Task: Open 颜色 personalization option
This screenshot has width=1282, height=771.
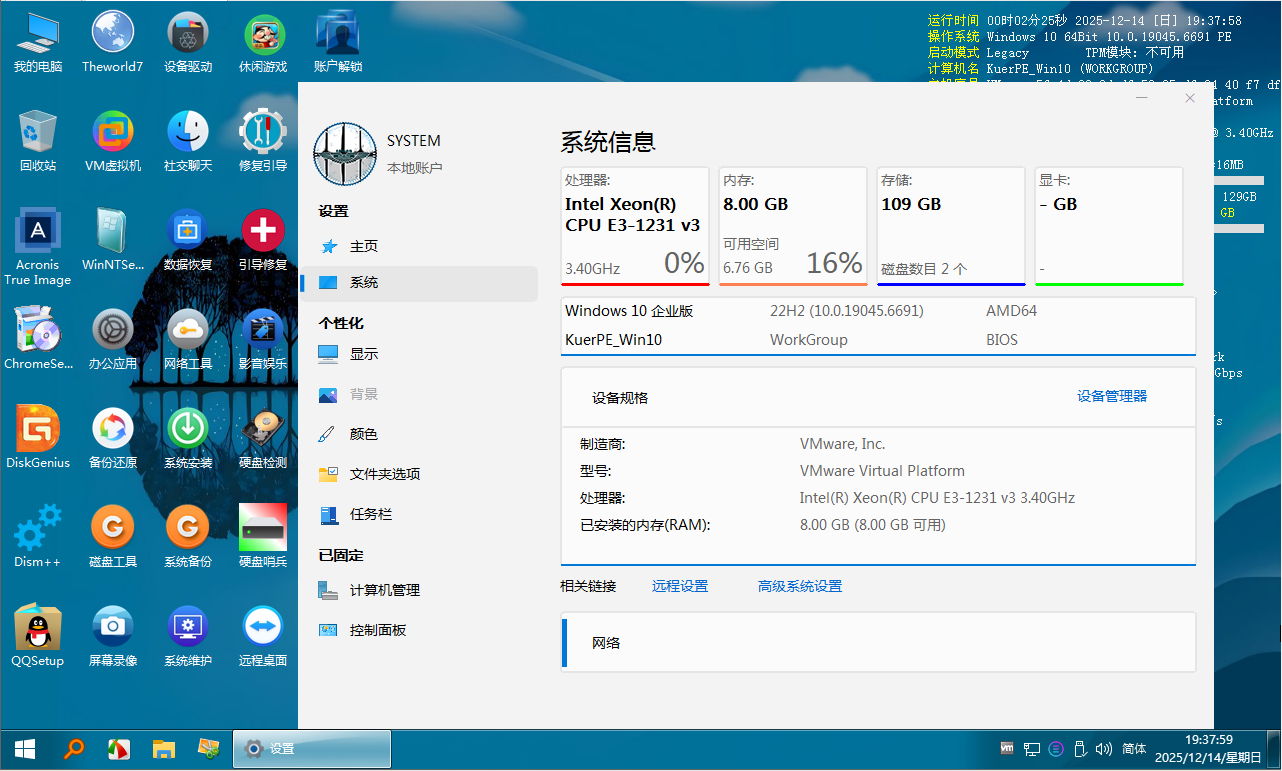Action: point(363,434)
